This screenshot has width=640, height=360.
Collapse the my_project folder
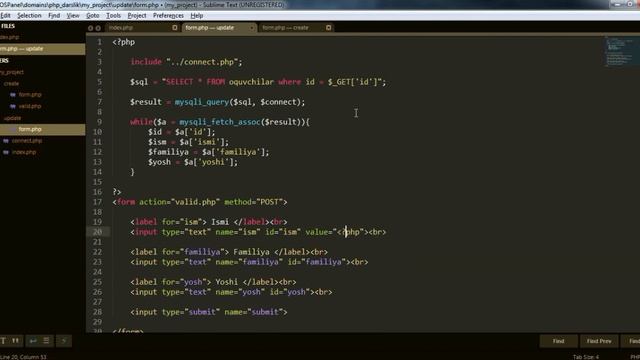[x=12, y=72]
